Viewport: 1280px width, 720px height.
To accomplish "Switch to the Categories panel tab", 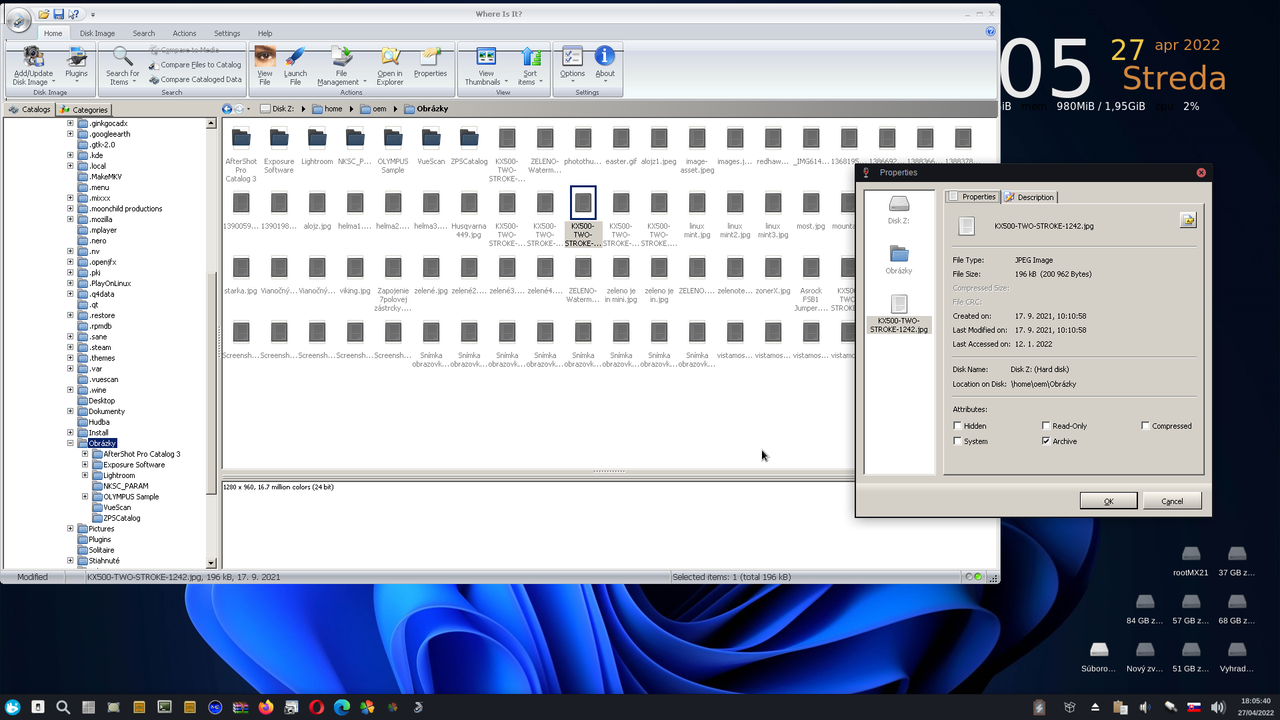I will 83,110.
